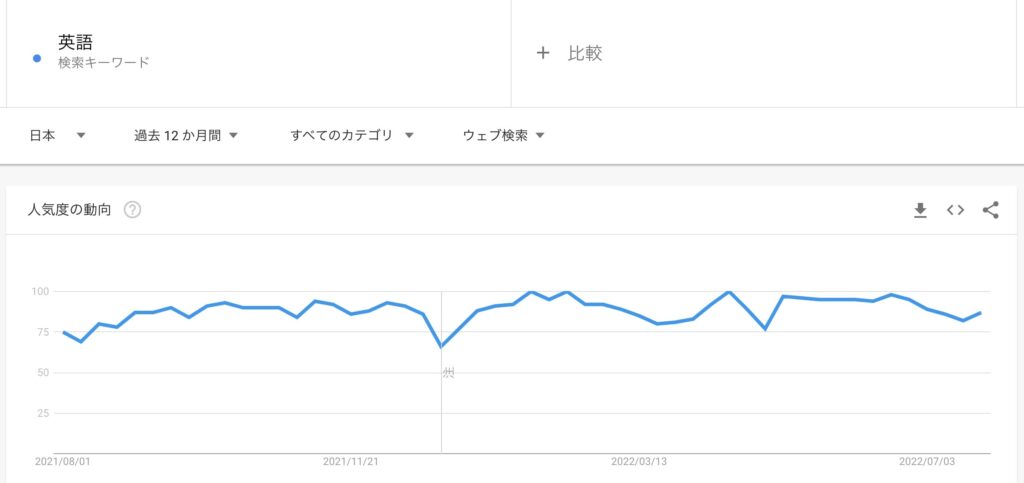1024x483 pixels.
Task: Click the 2022/07/03 axis date label
Action: click(x=927, y=461)
